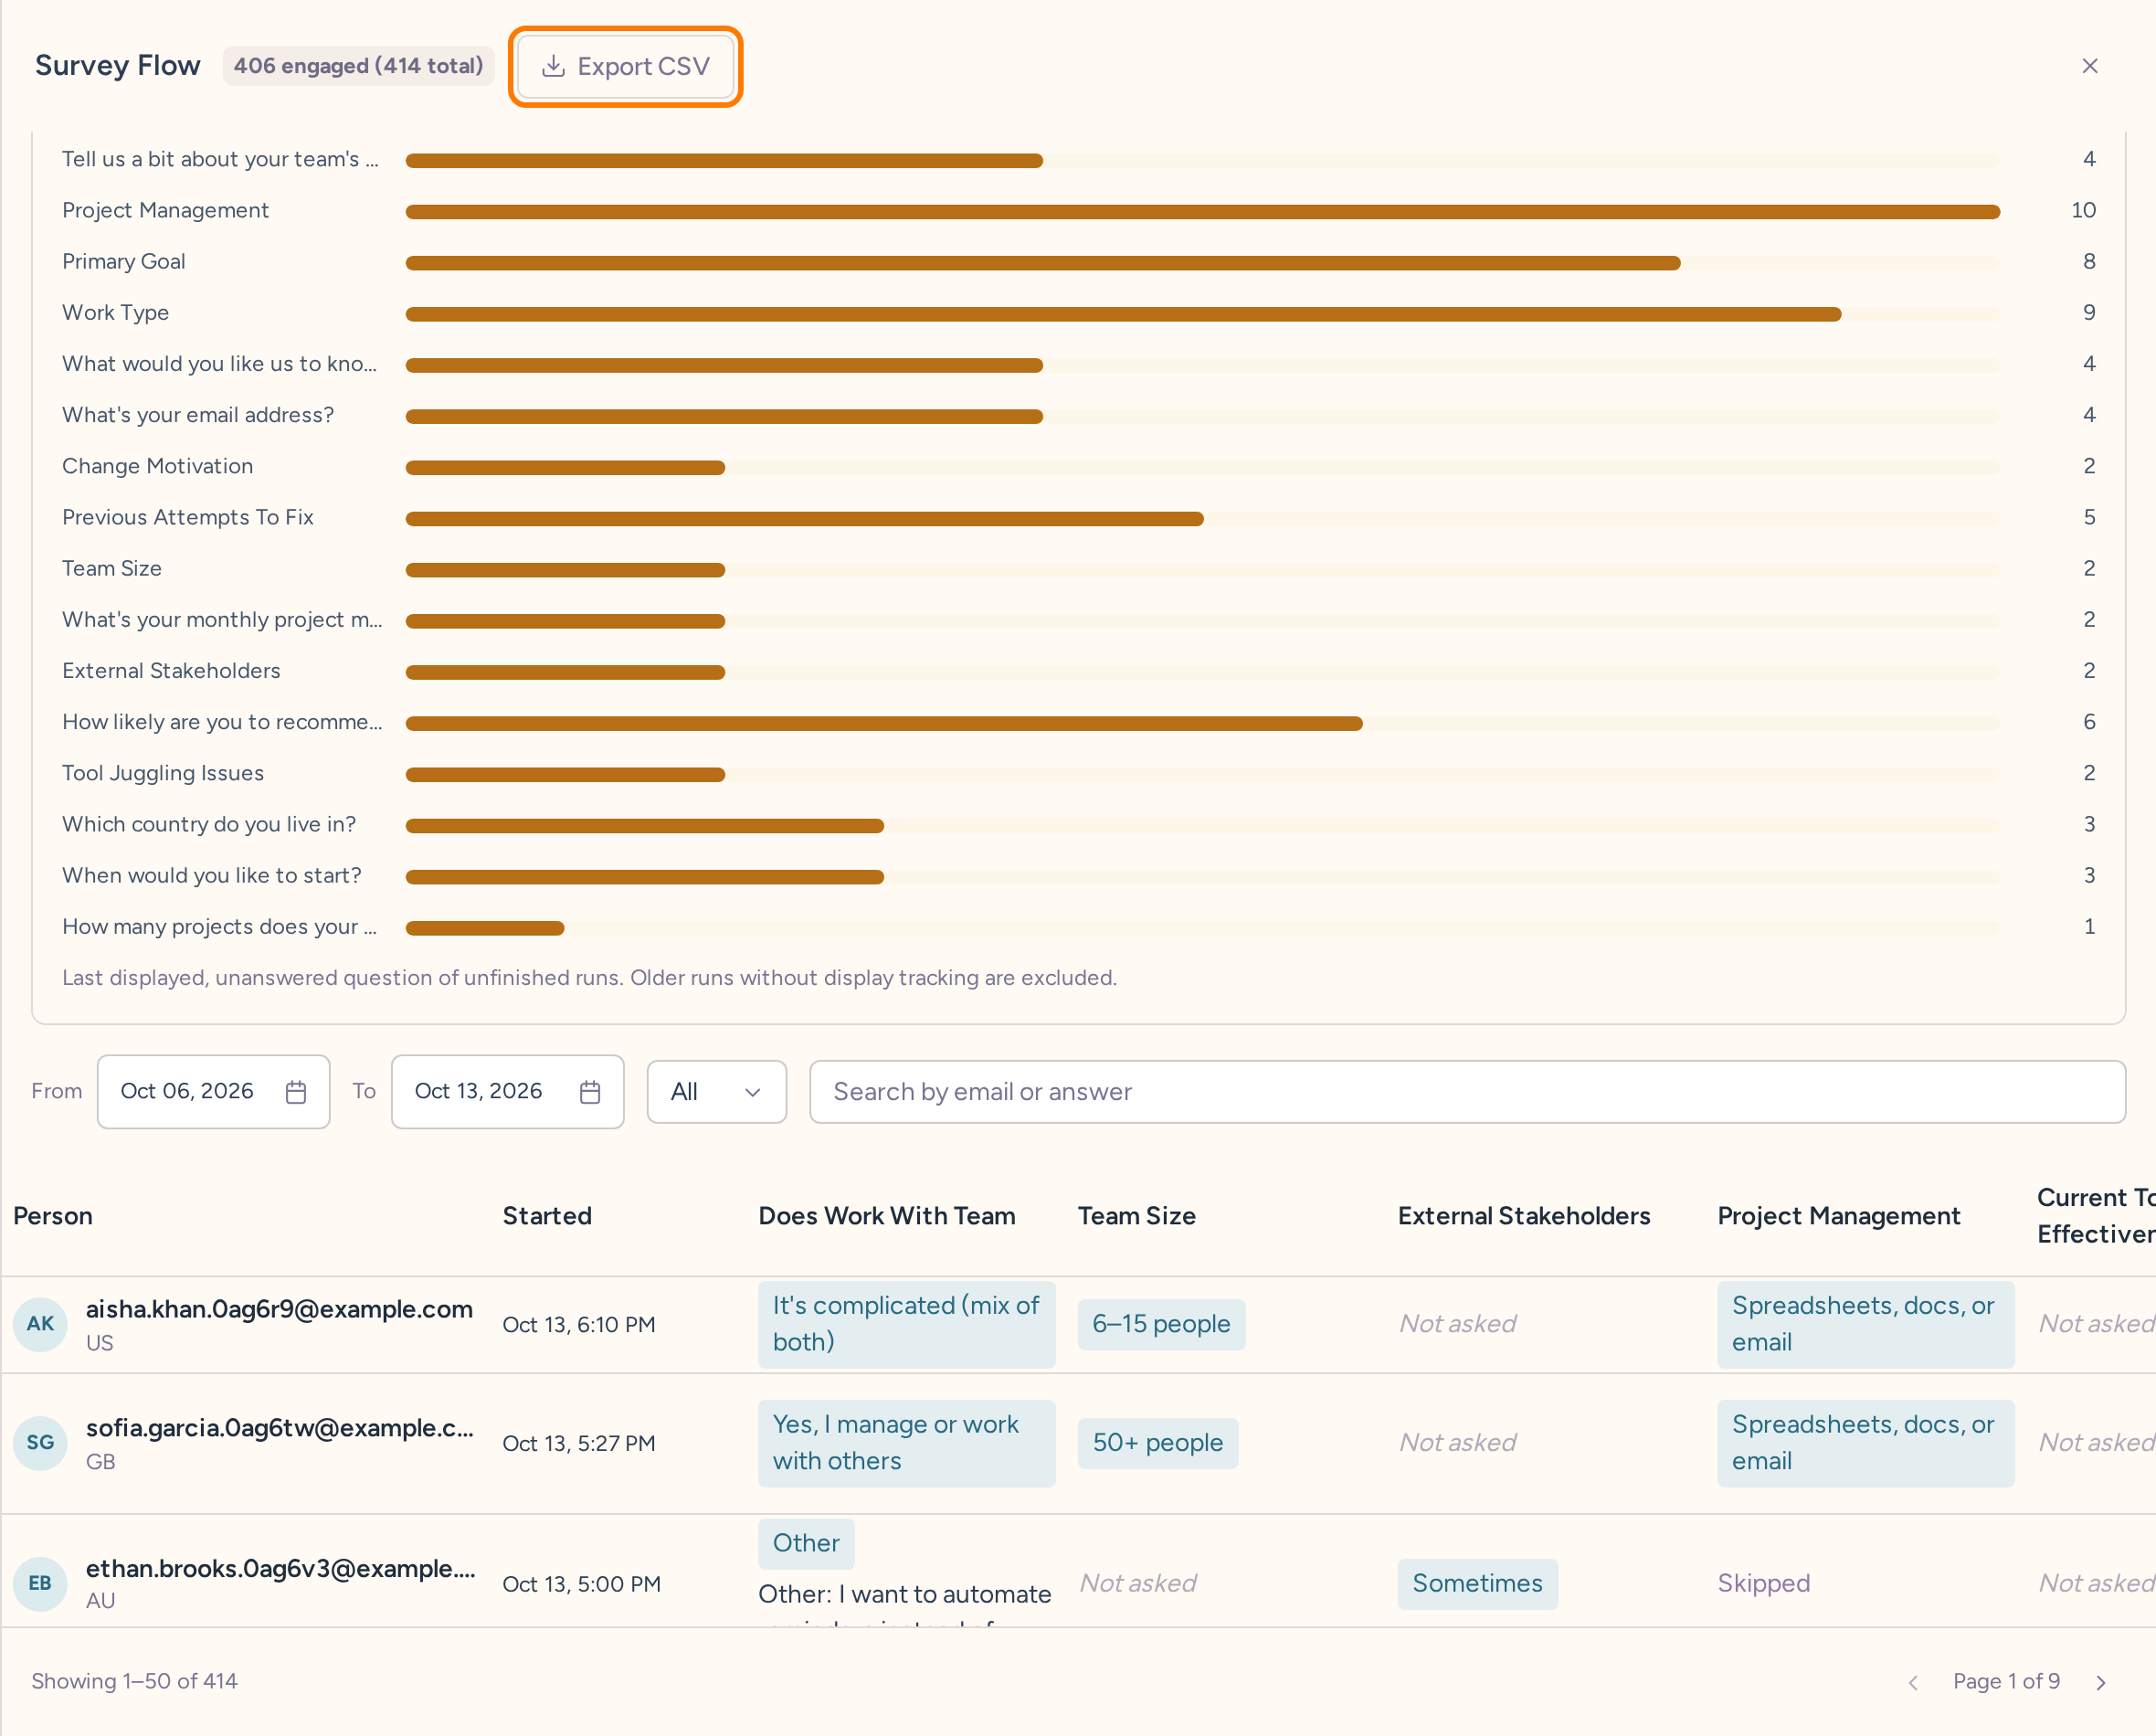This screenshot has width=2156, height=1736.
Task: Click the Page 1 of 9 indicator
Action: [2006, 1681]
